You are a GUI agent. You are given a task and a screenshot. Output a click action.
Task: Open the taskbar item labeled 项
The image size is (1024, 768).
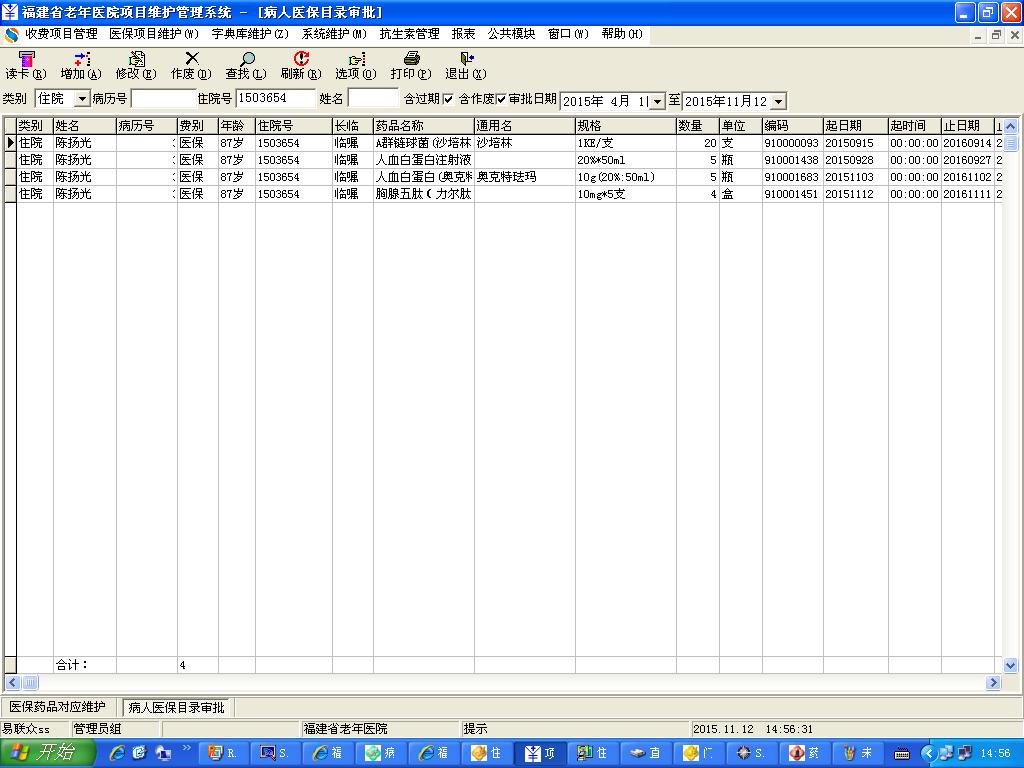pyautogui.click(x=541, y=754)
